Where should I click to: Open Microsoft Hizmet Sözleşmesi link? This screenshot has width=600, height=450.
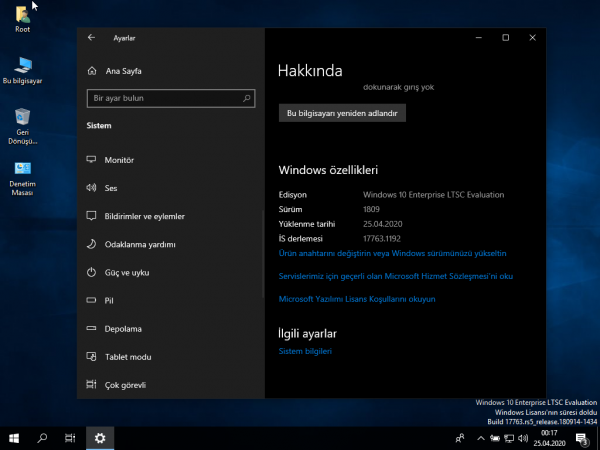(x=395, y=276)
